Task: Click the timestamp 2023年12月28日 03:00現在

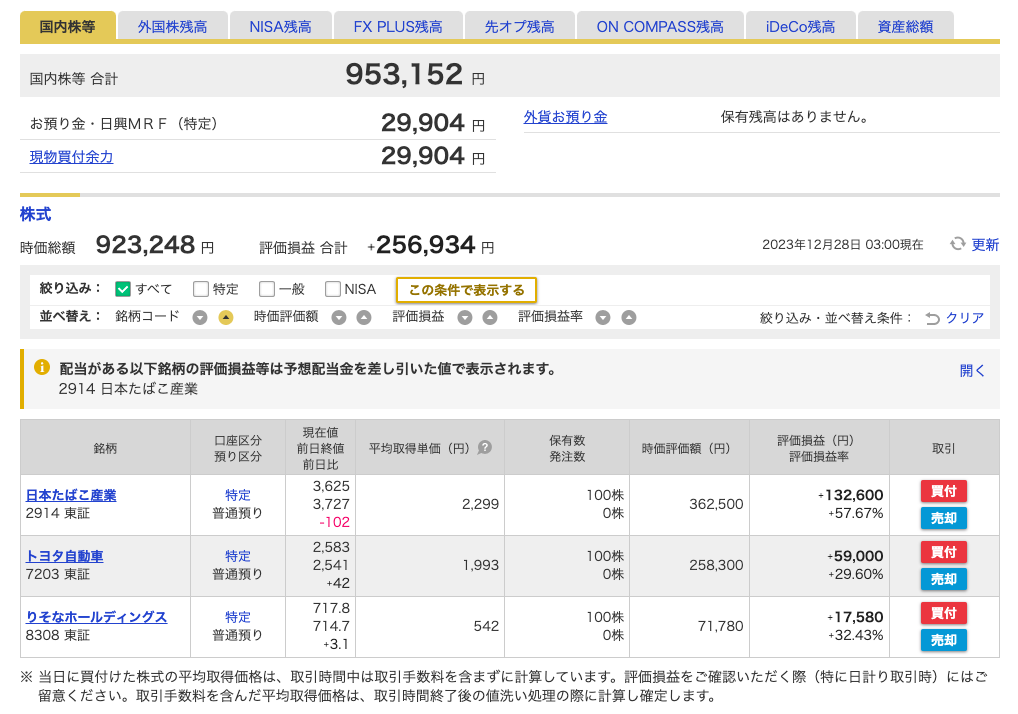Action: [843, 245]
